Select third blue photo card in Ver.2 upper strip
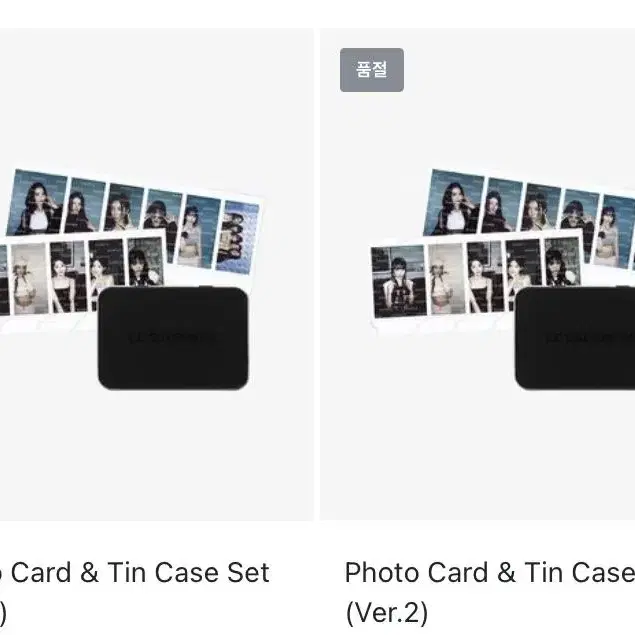635x635 pixels. [x=541, y=207]
